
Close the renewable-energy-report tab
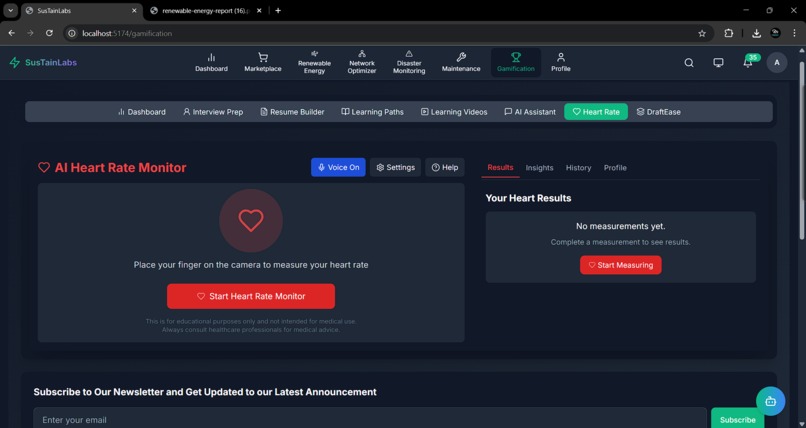[x=259, y=10]
